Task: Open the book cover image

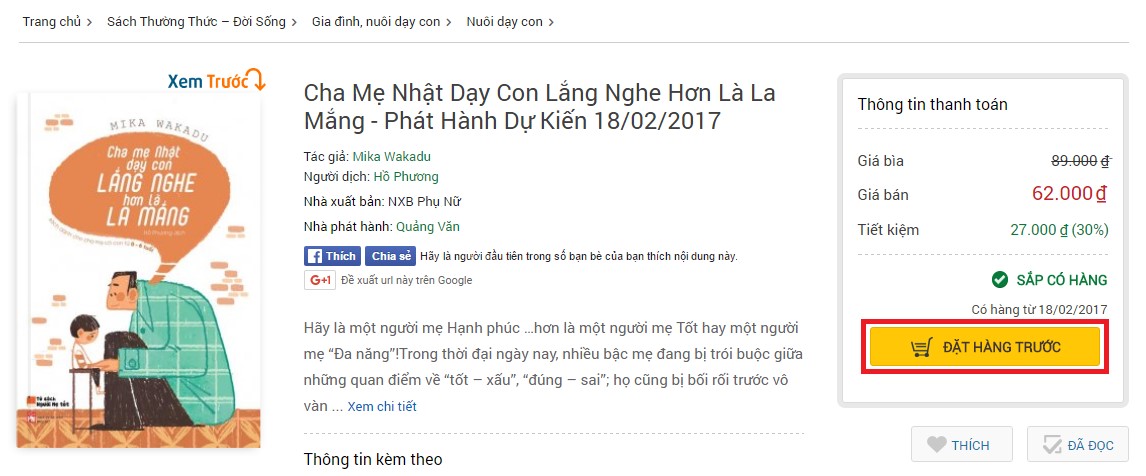Action: 139,269
